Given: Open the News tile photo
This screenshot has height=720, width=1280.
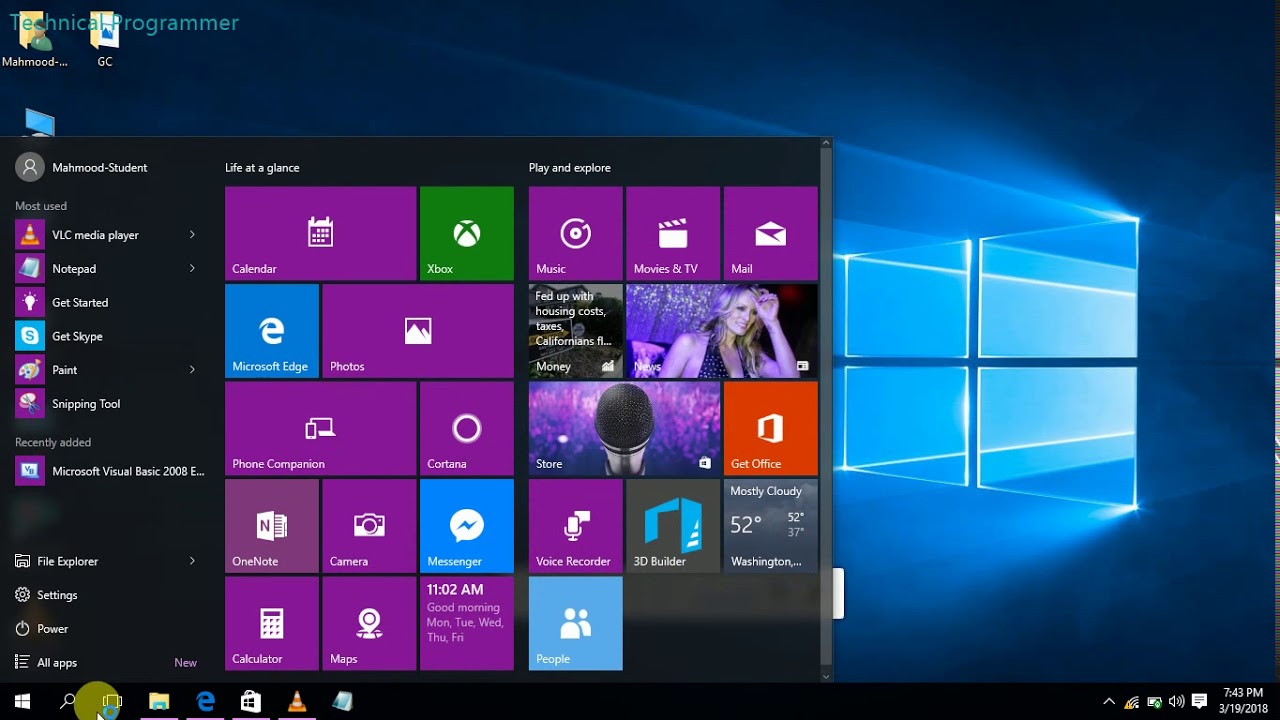Looking at the screenshot, I should (x=722, y=331).
